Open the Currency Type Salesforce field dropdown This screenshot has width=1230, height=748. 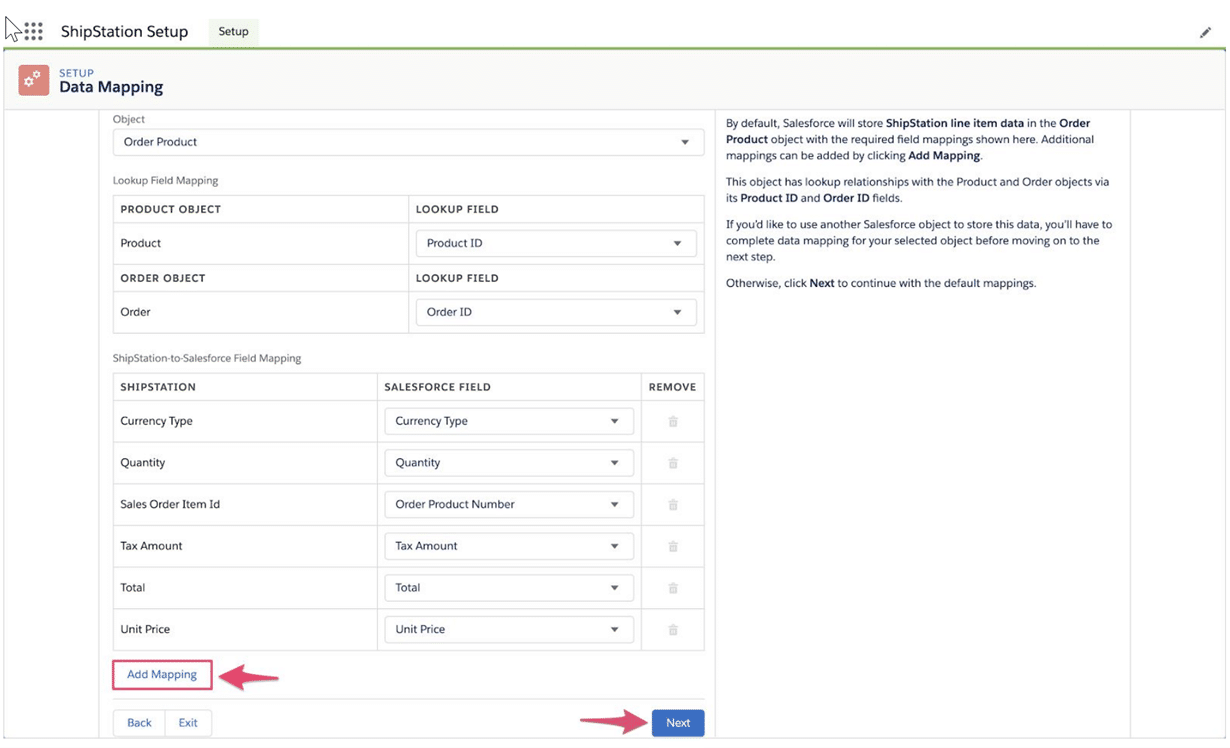coord(509,421)
